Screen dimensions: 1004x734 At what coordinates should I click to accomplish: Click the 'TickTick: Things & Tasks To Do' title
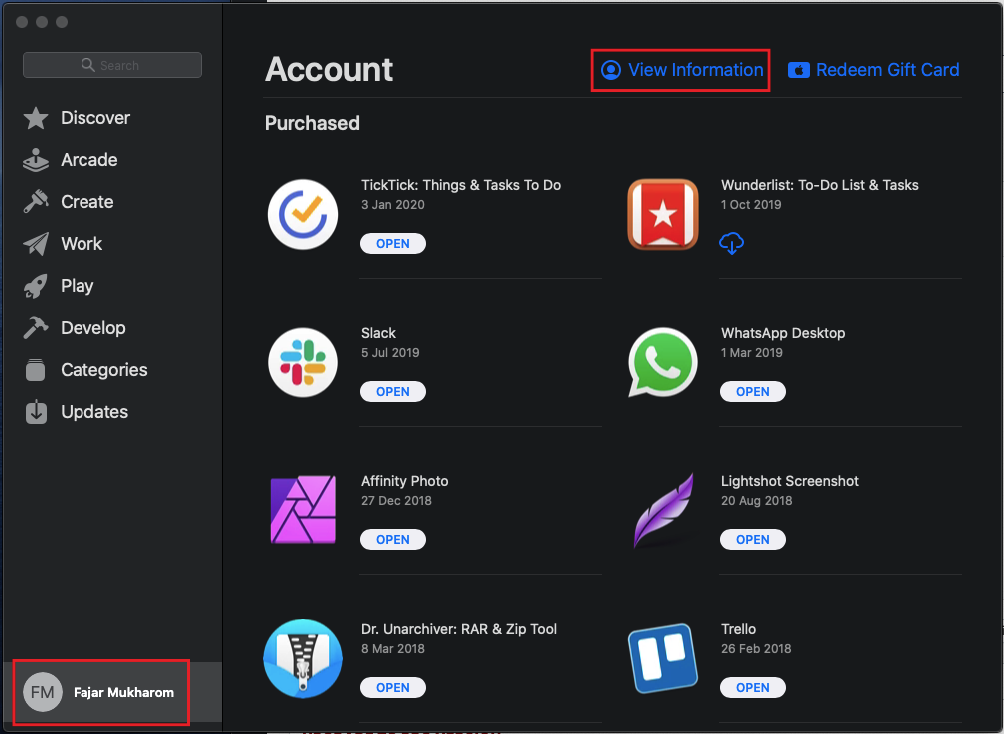(461, 185)
